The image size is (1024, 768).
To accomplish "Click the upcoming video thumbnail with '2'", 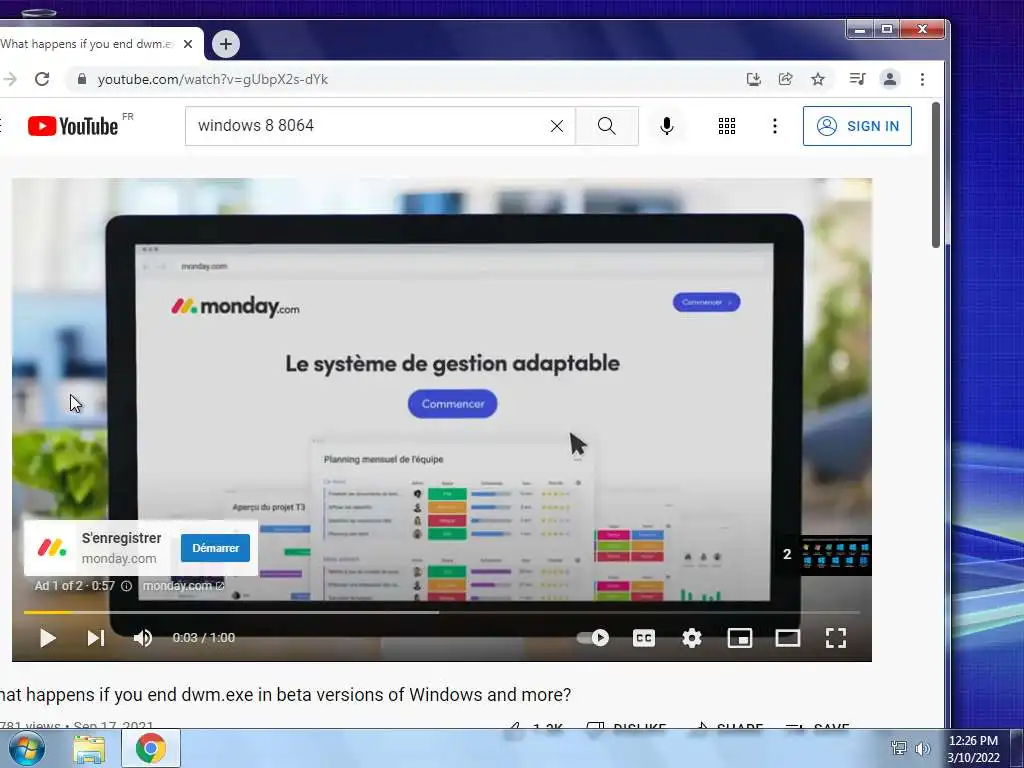I will (x=824, y=555).
